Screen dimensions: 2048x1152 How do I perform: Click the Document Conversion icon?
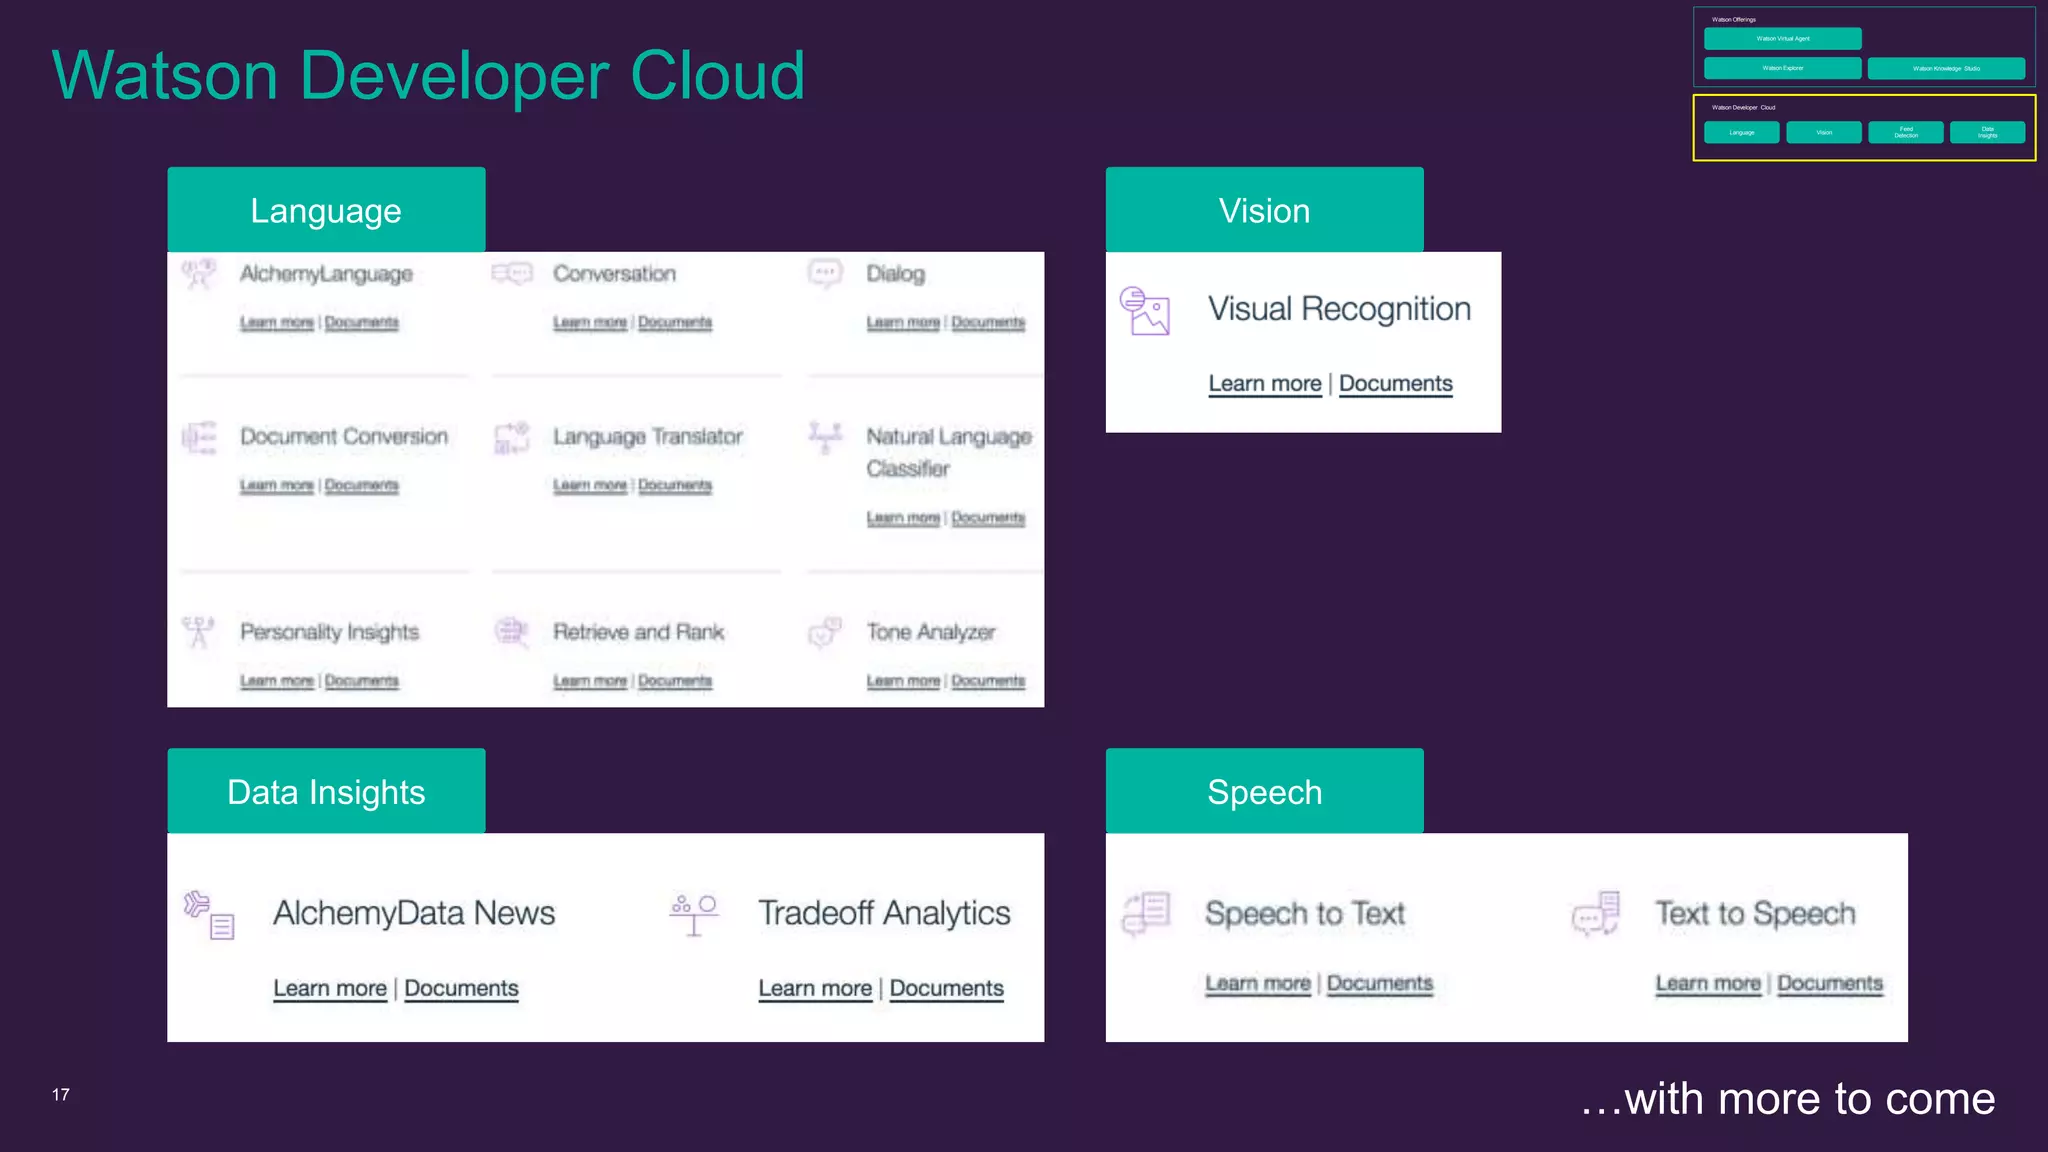coord(199,438)
